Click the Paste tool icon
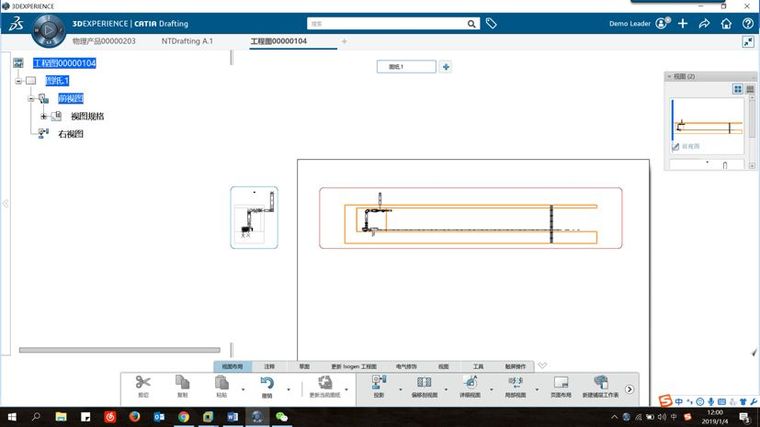Image resolution: width=760 pixels, height=427 pixels. click(x=222, y=387)
